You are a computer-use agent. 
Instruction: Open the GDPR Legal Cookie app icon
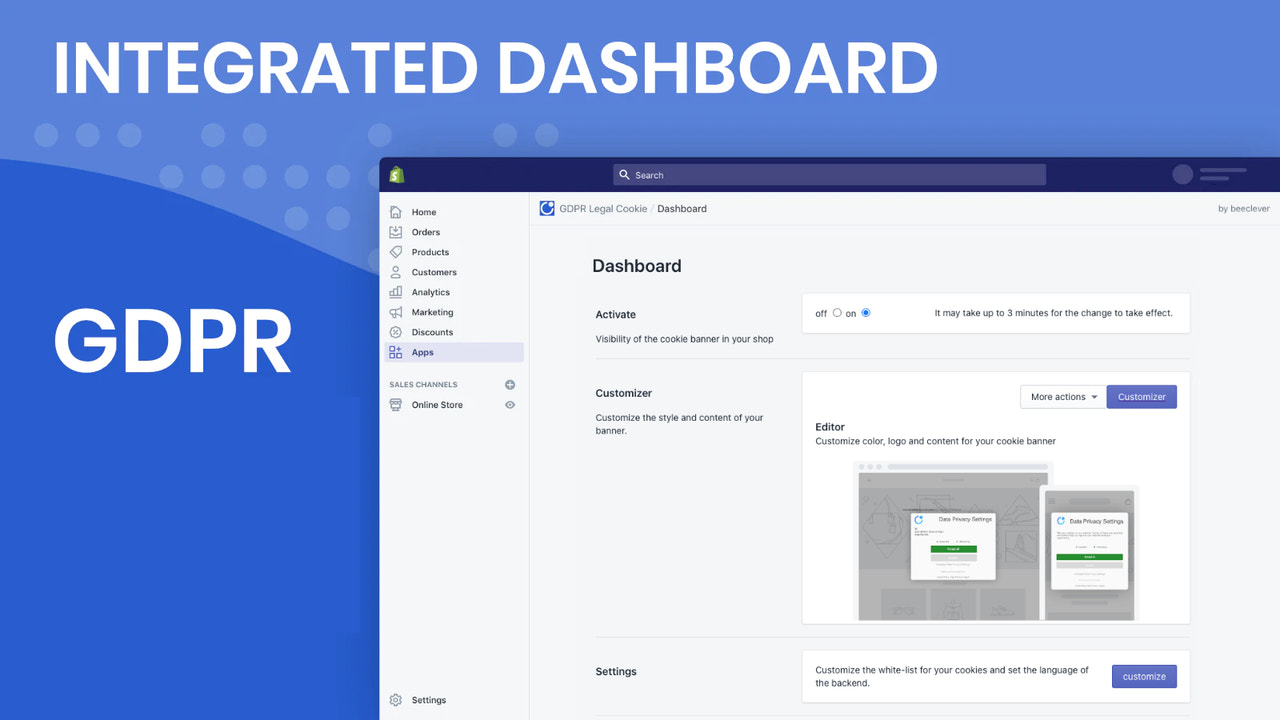(x=547, y=208)
